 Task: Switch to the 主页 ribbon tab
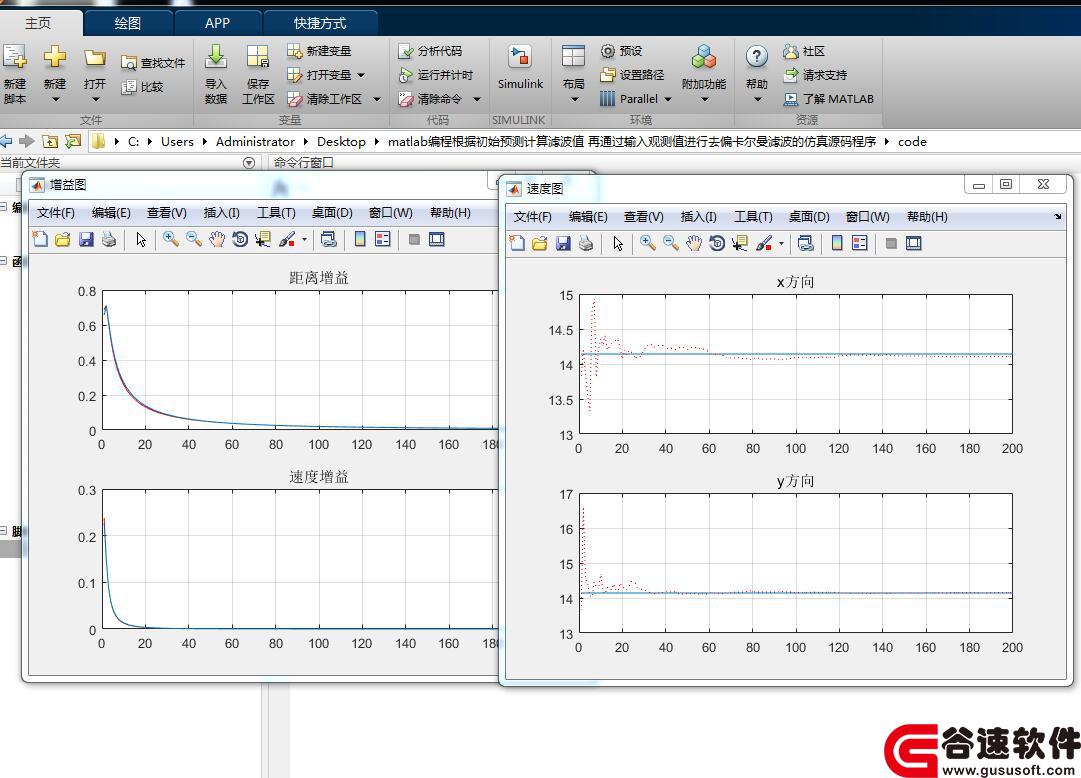(x=38, y=23)
